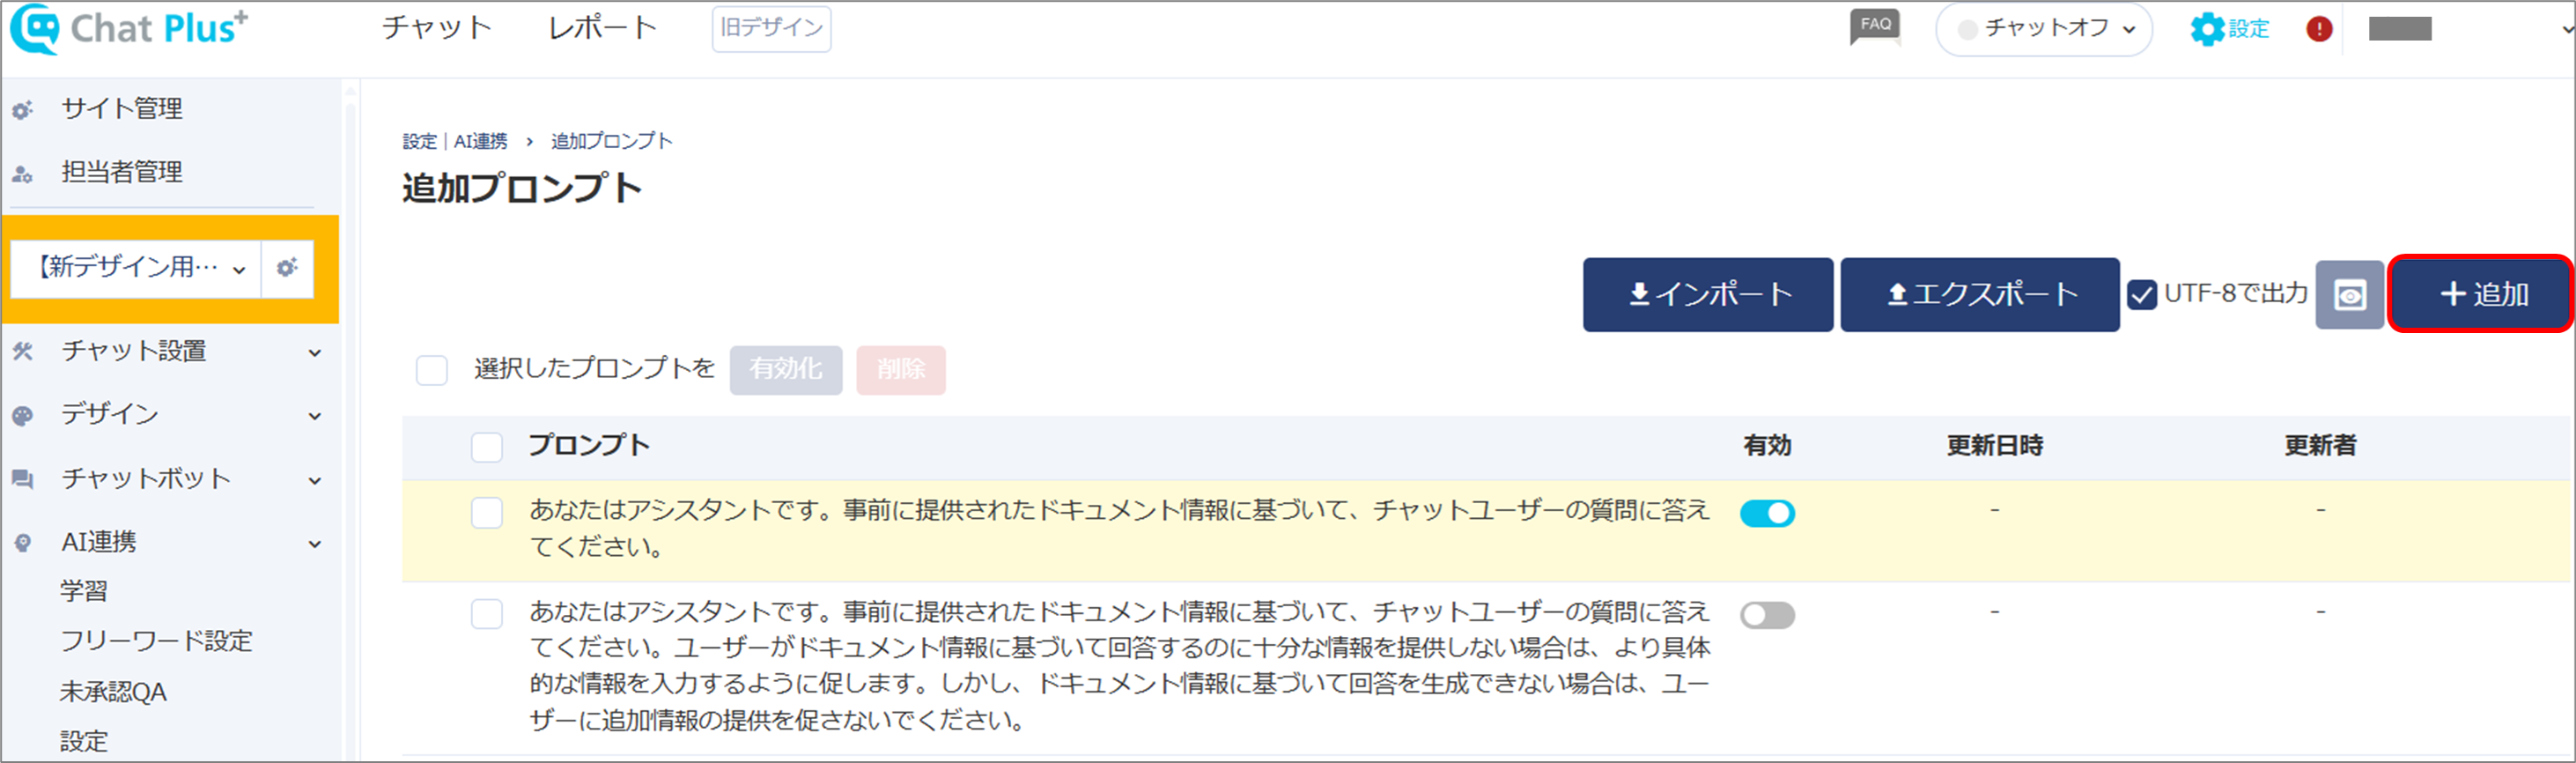Collapse the AI連携 sidebar section
2576x763 pixels.
click(170, 542)
